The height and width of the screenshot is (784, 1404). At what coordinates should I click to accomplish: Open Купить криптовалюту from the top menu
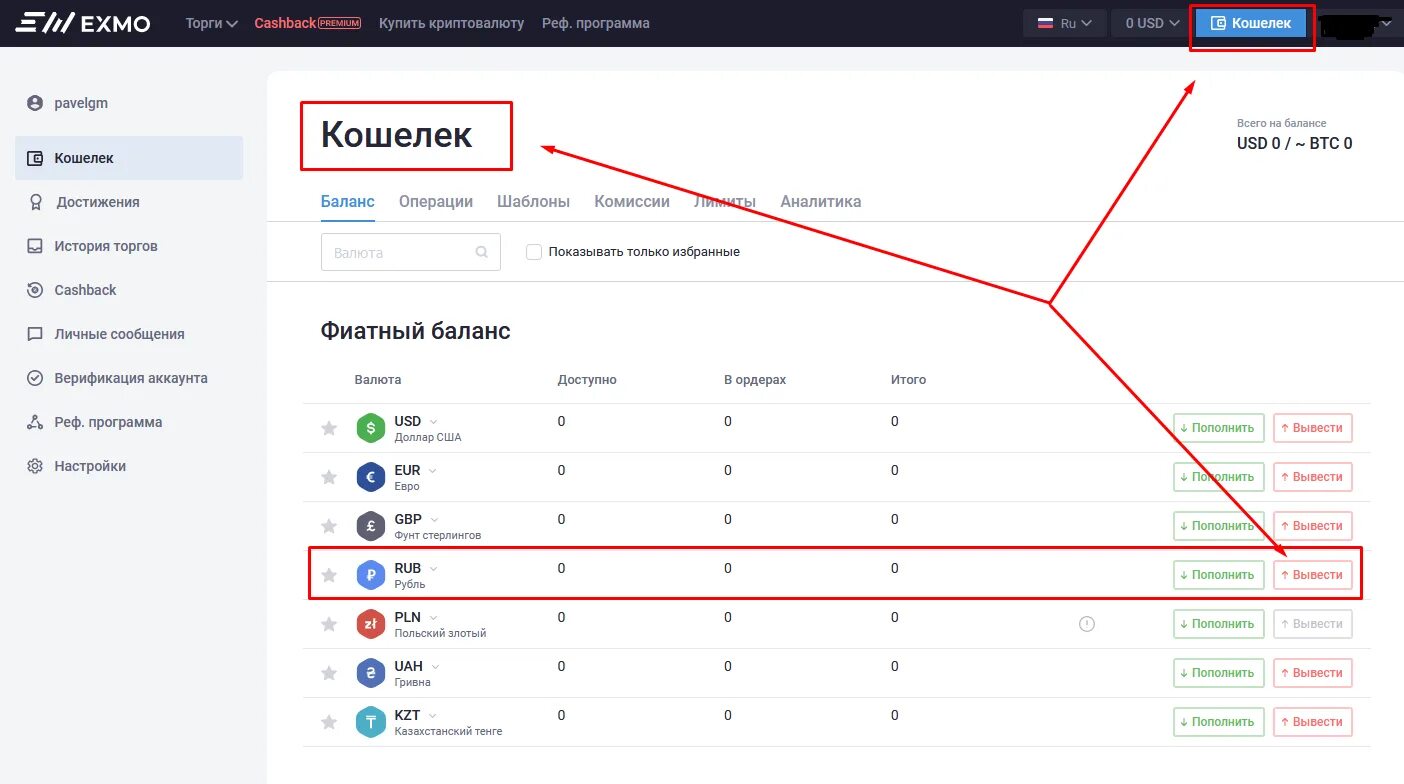pos(451,22)
